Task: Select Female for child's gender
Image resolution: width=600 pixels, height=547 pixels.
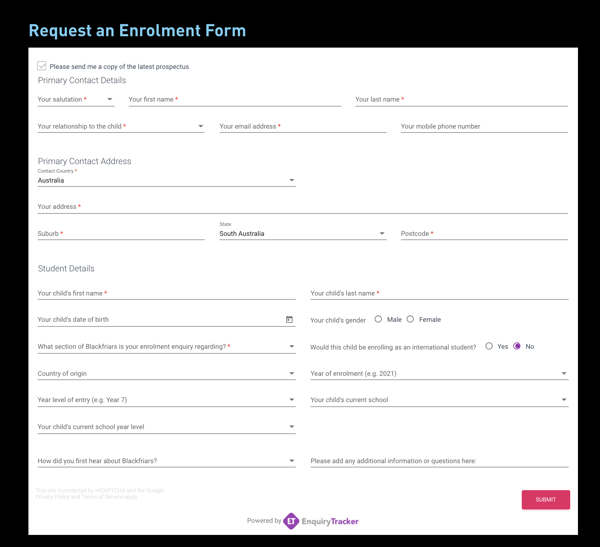Action: click(x=410, y=319)
